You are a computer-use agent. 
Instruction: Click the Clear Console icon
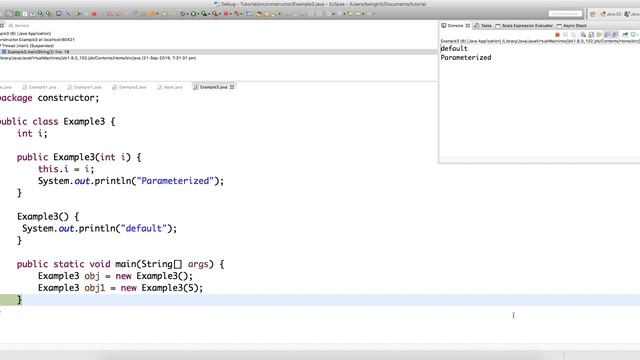tap(584, 35)
